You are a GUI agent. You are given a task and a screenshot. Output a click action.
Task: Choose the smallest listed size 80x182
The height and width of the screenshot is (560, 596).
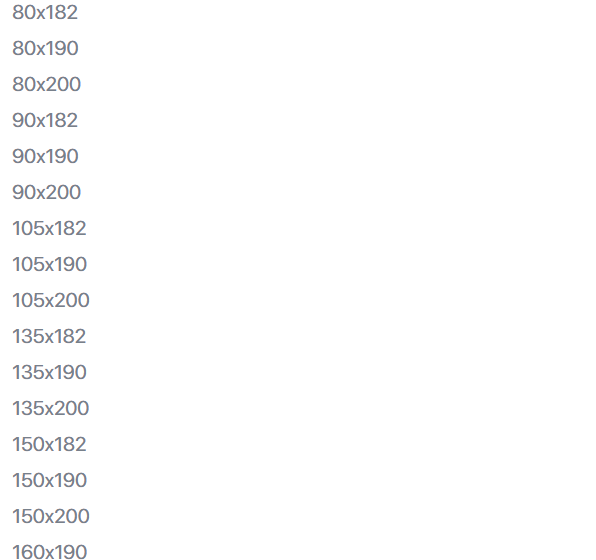point(45,13)
